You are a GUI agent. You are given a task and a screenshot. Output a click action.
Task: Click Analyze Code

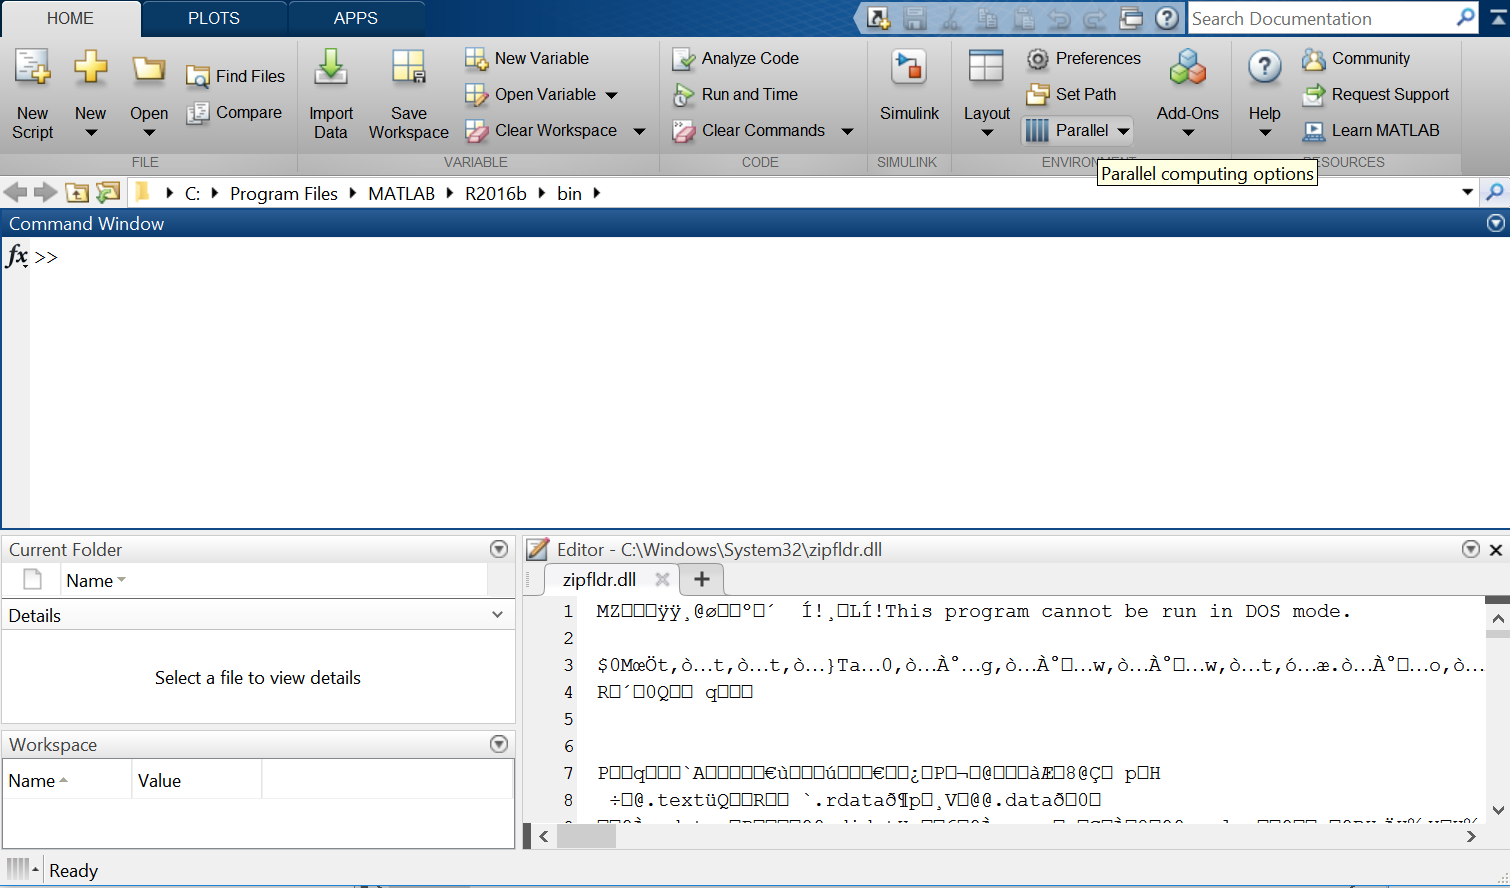click(x=736, y=58)
